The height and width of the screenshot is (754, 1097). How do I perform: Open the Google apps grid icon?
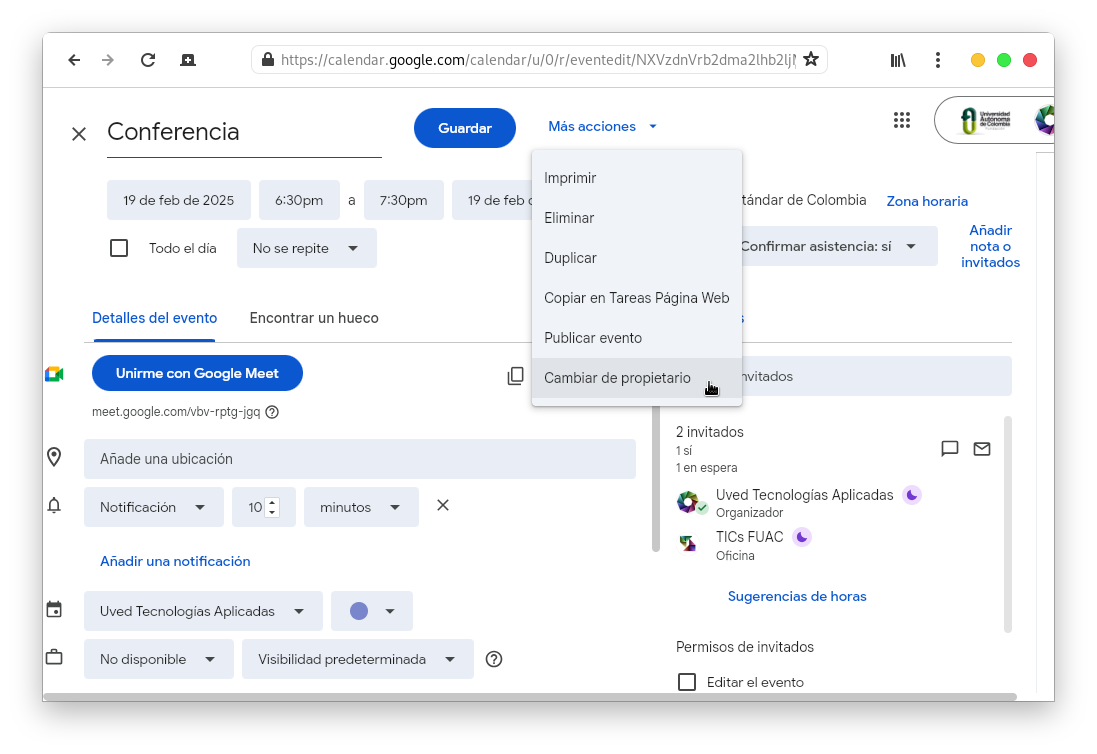point(901,121)
